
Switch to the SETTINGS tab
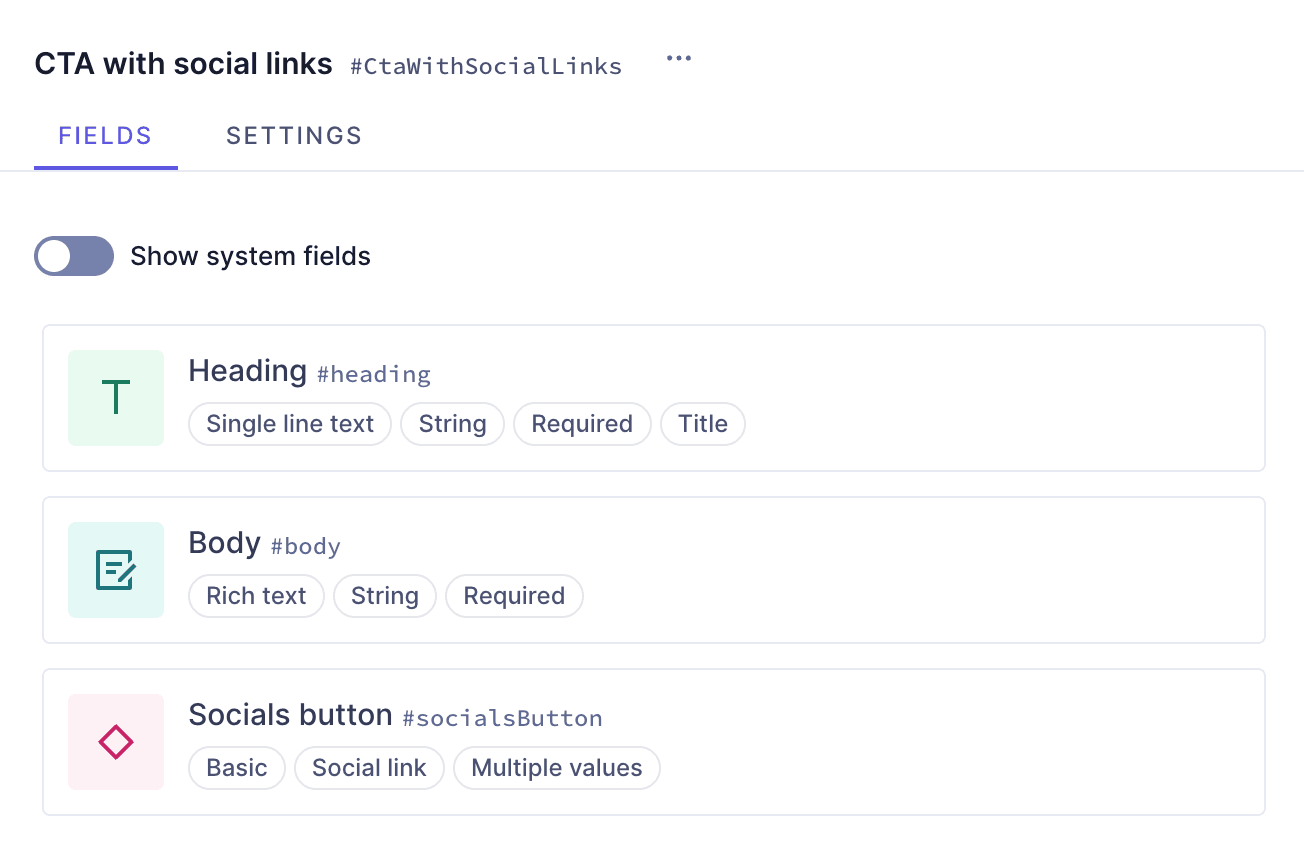[294, 135]
